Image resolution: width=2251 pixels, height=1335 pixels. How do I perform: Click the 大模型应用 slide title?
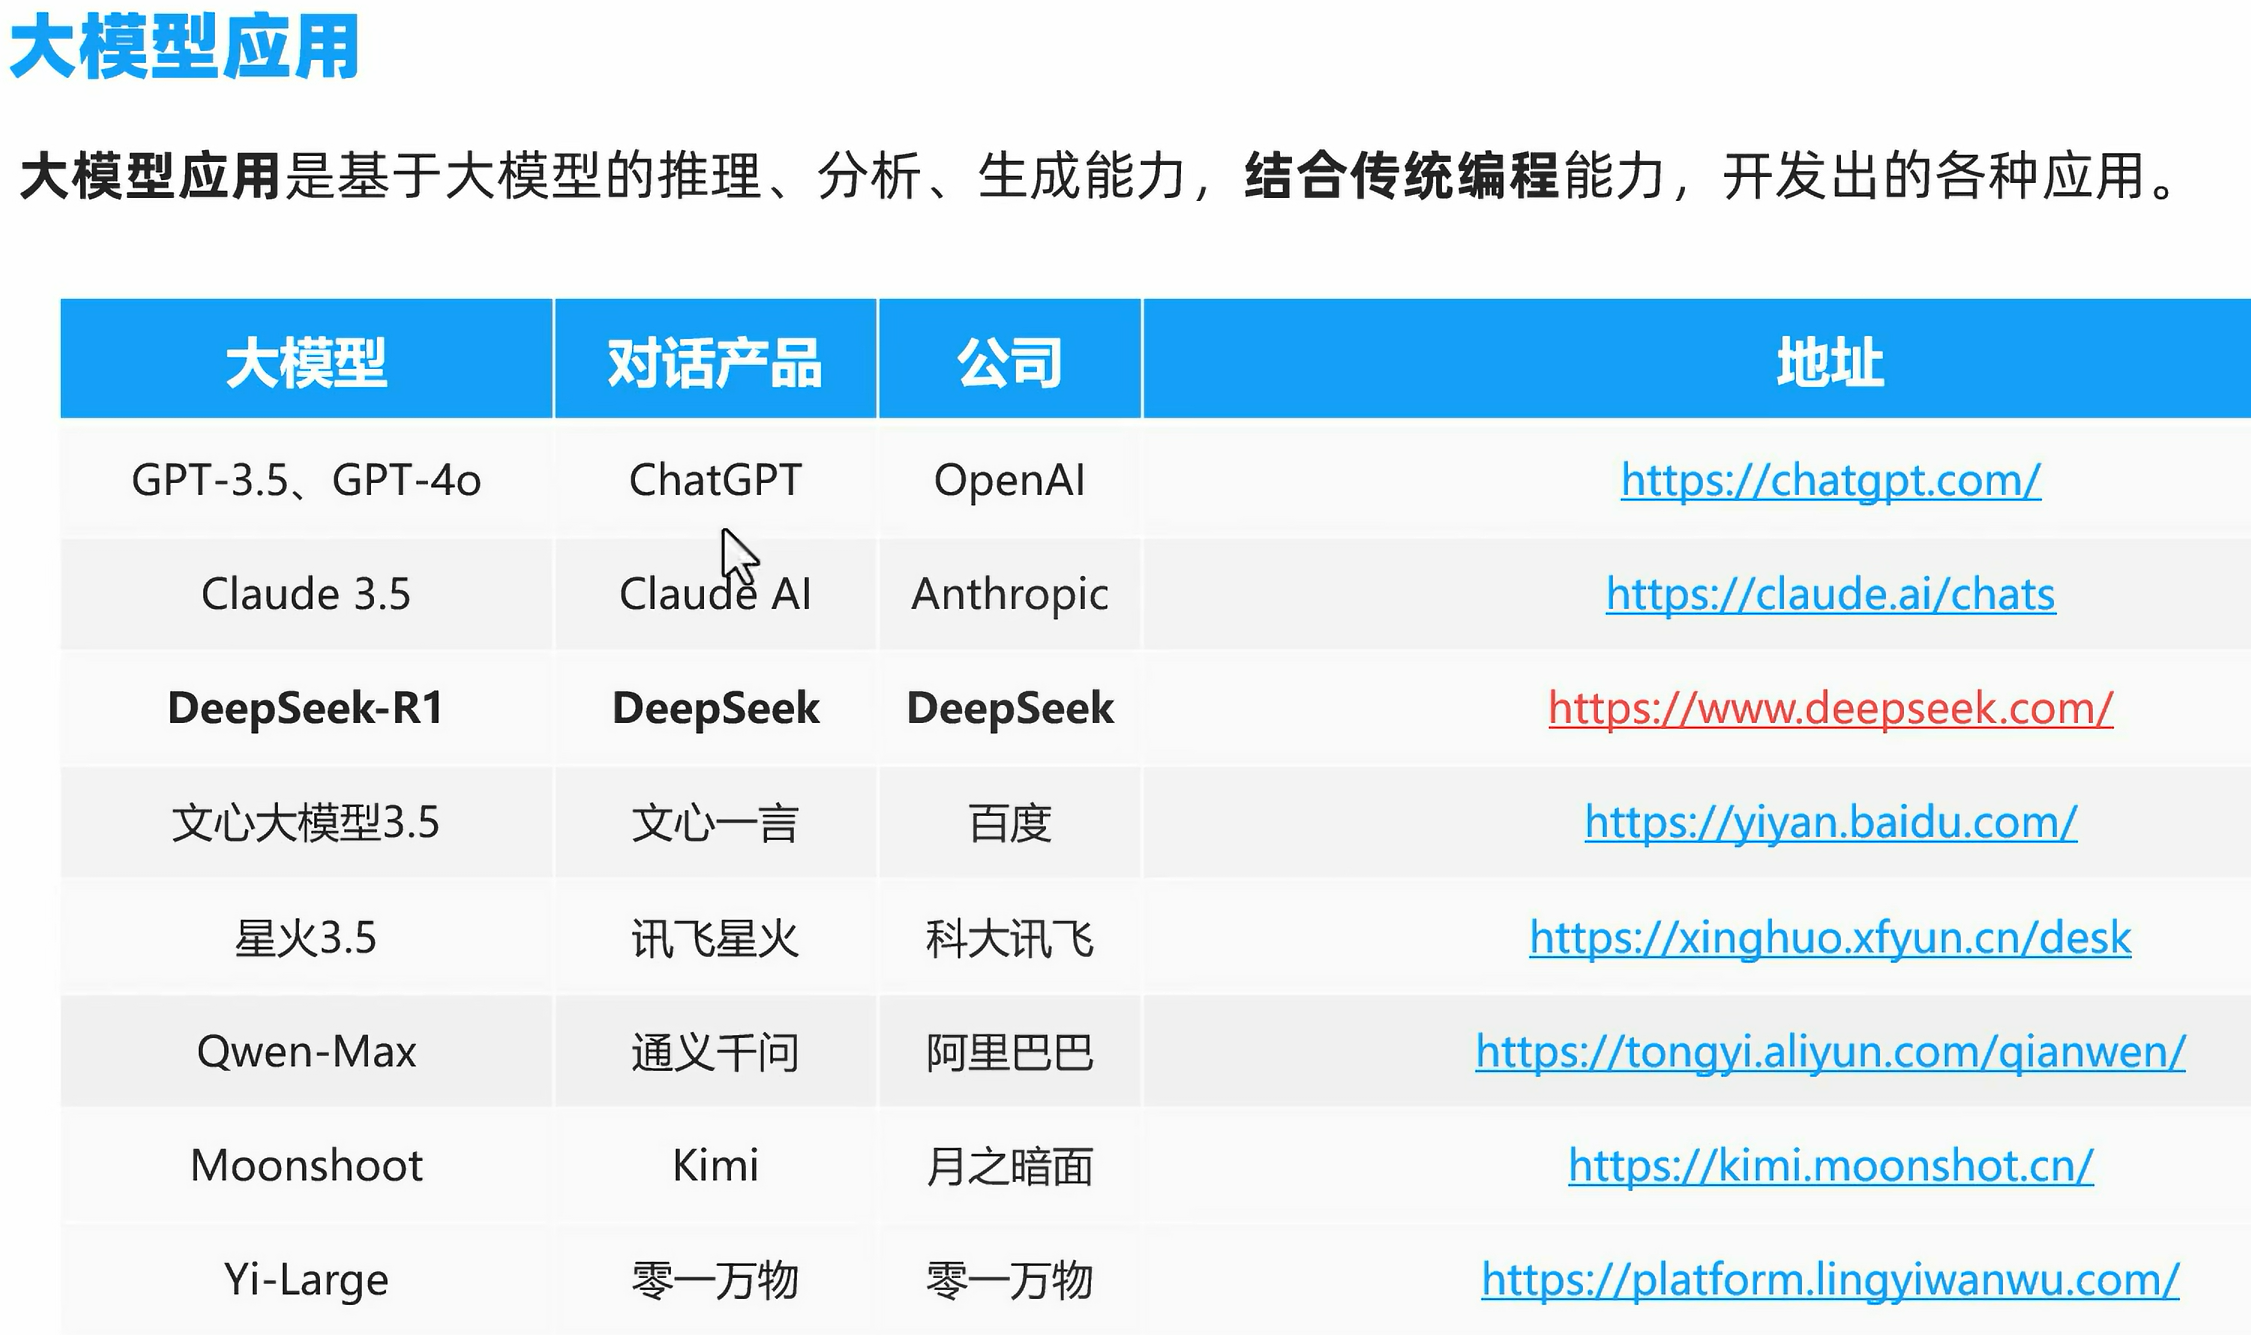click(x=184, y=48)
